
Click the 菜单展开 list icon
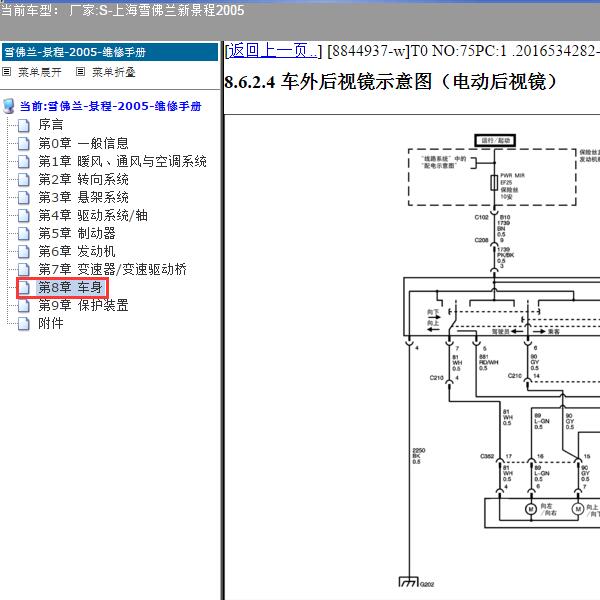coord(7,72)
